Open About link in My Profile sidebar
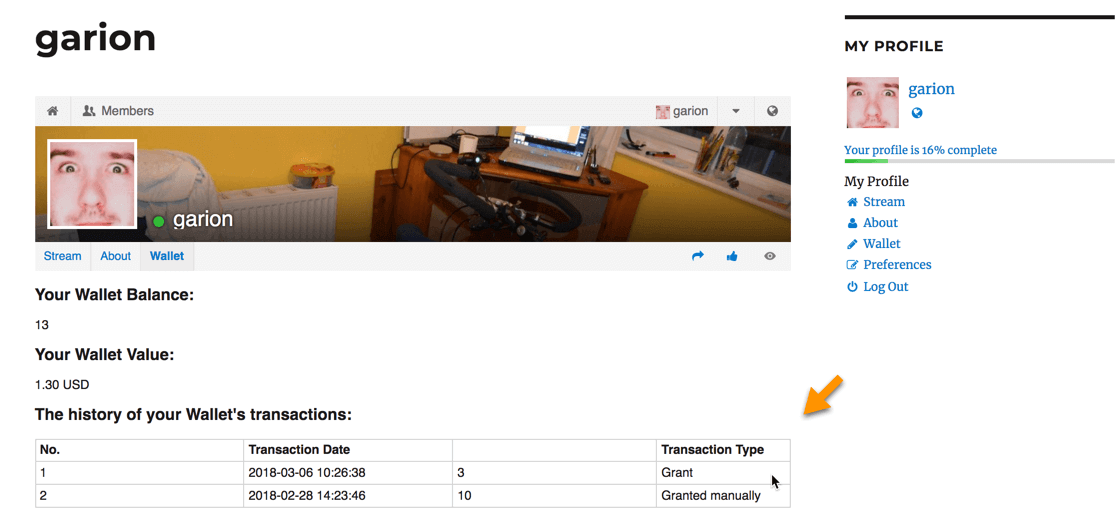1119x526 pixels. [x=880, y=223]
